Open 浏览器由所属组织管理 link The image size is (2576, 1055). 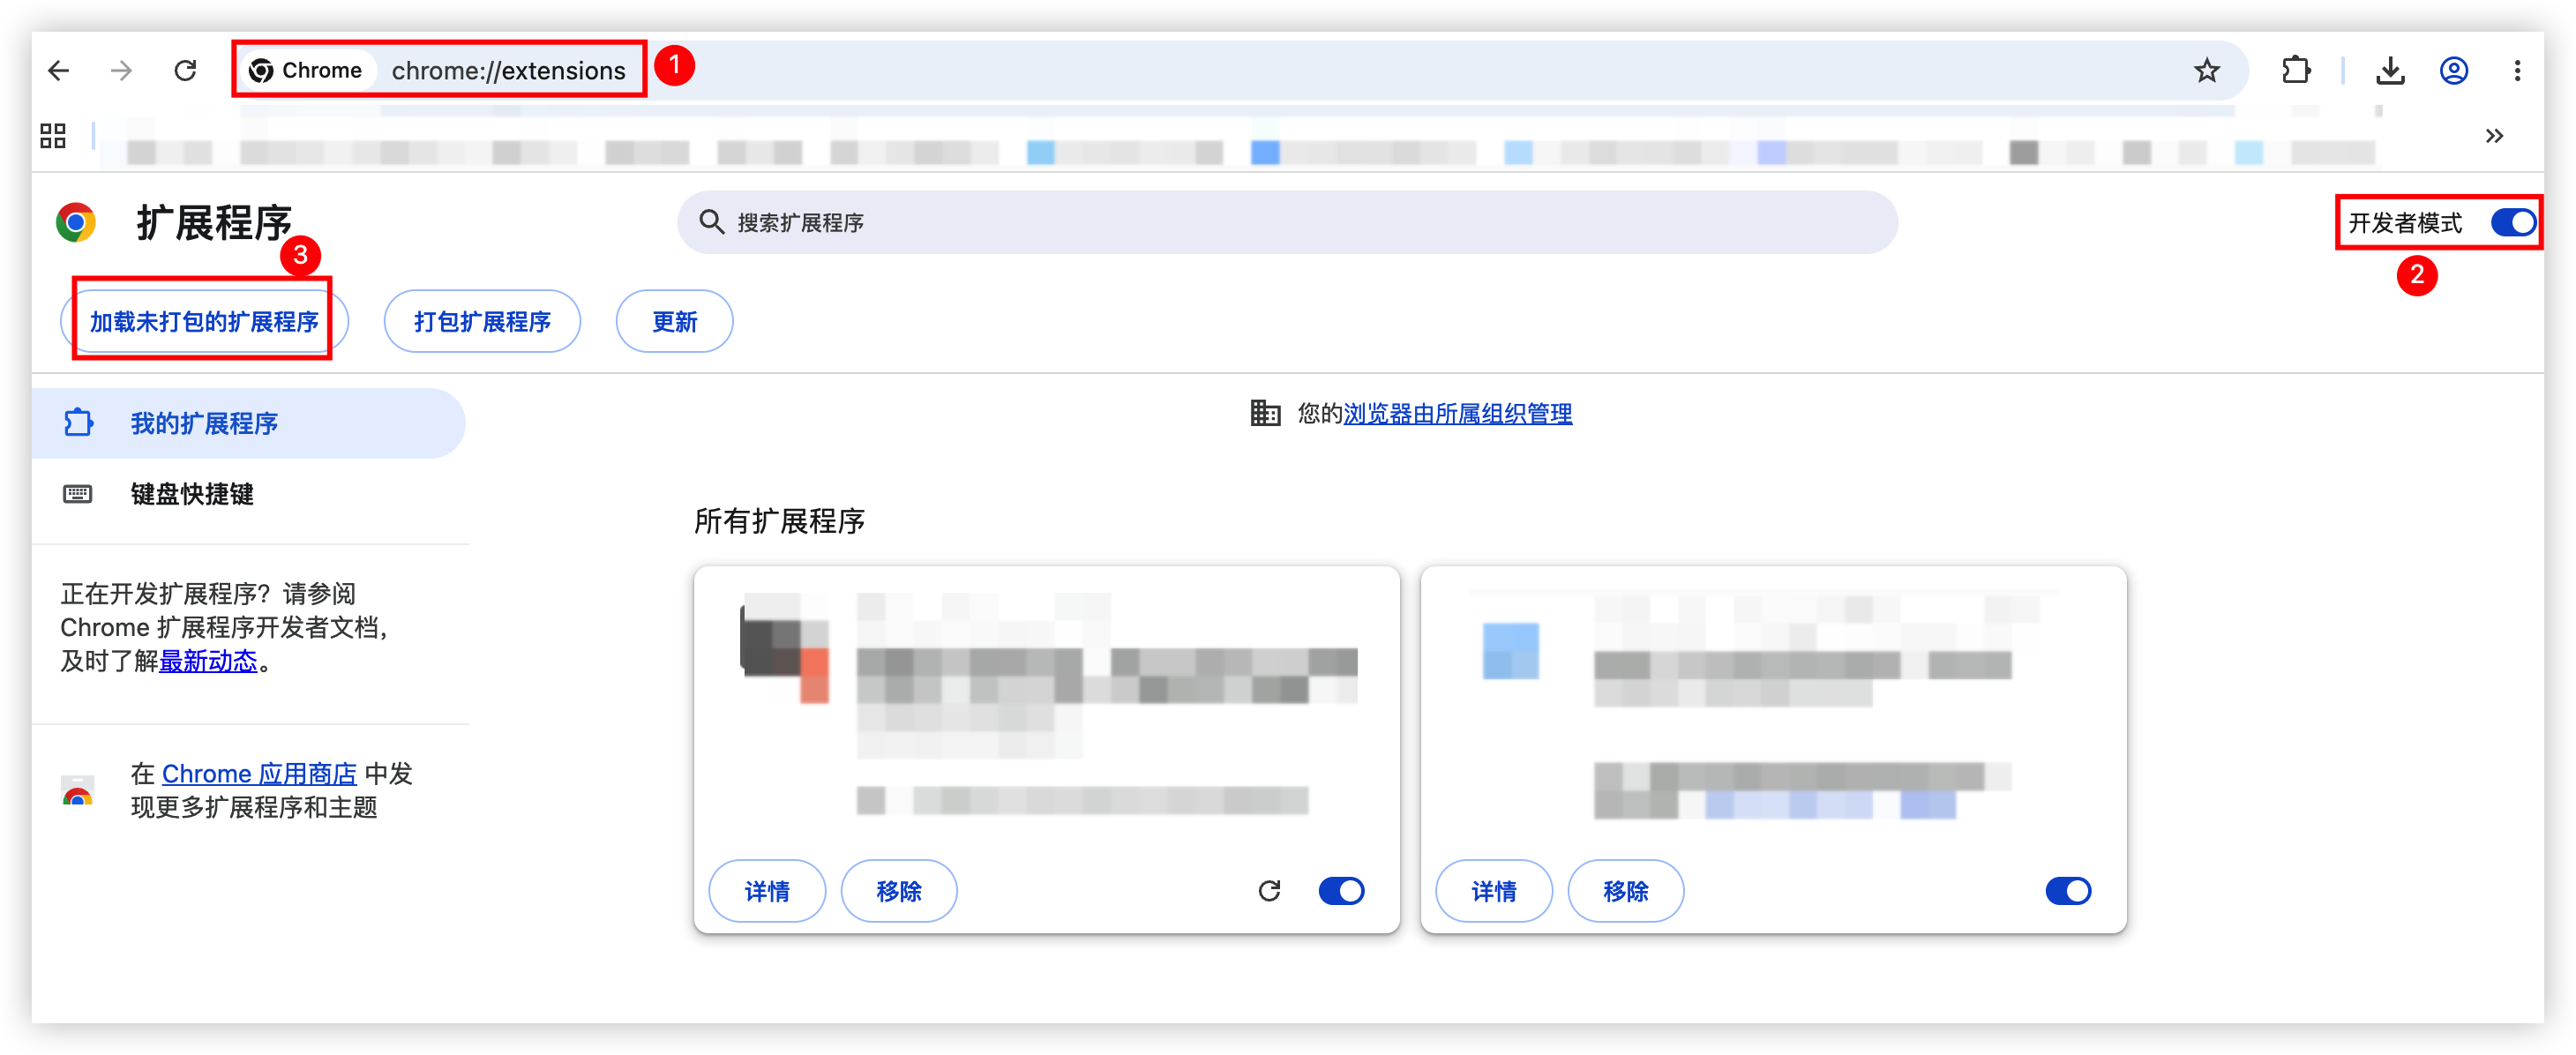point(1458,413)
